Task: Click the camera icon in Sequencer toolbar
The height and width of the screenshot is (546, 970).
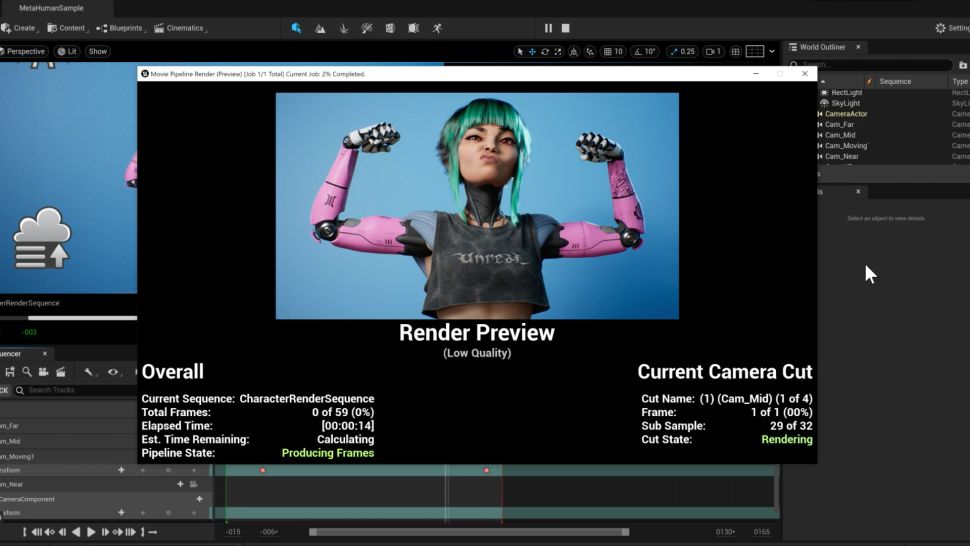Action: click(43, 372)
